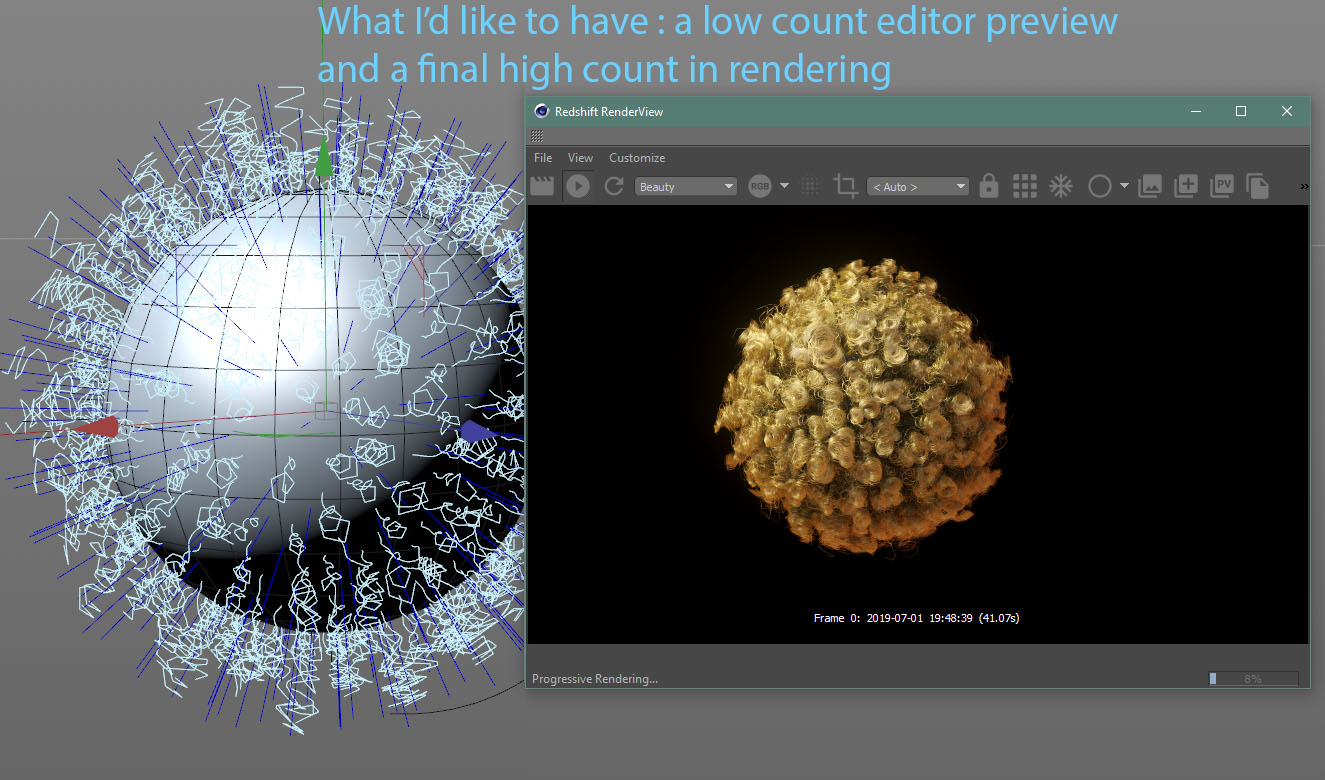Open the Customize menu
The image size is (1325, 780).
click(637, 158)
